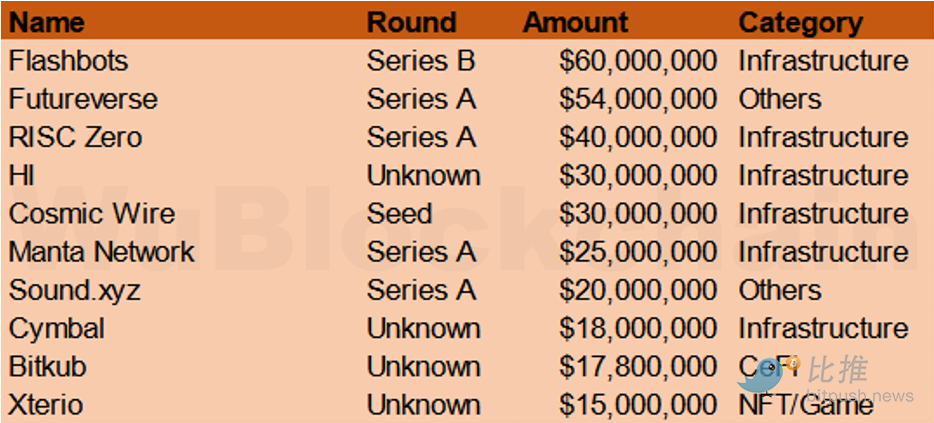Click the Round column header
This screenshot has width=934, height=423.
click(x=411, y=22)
